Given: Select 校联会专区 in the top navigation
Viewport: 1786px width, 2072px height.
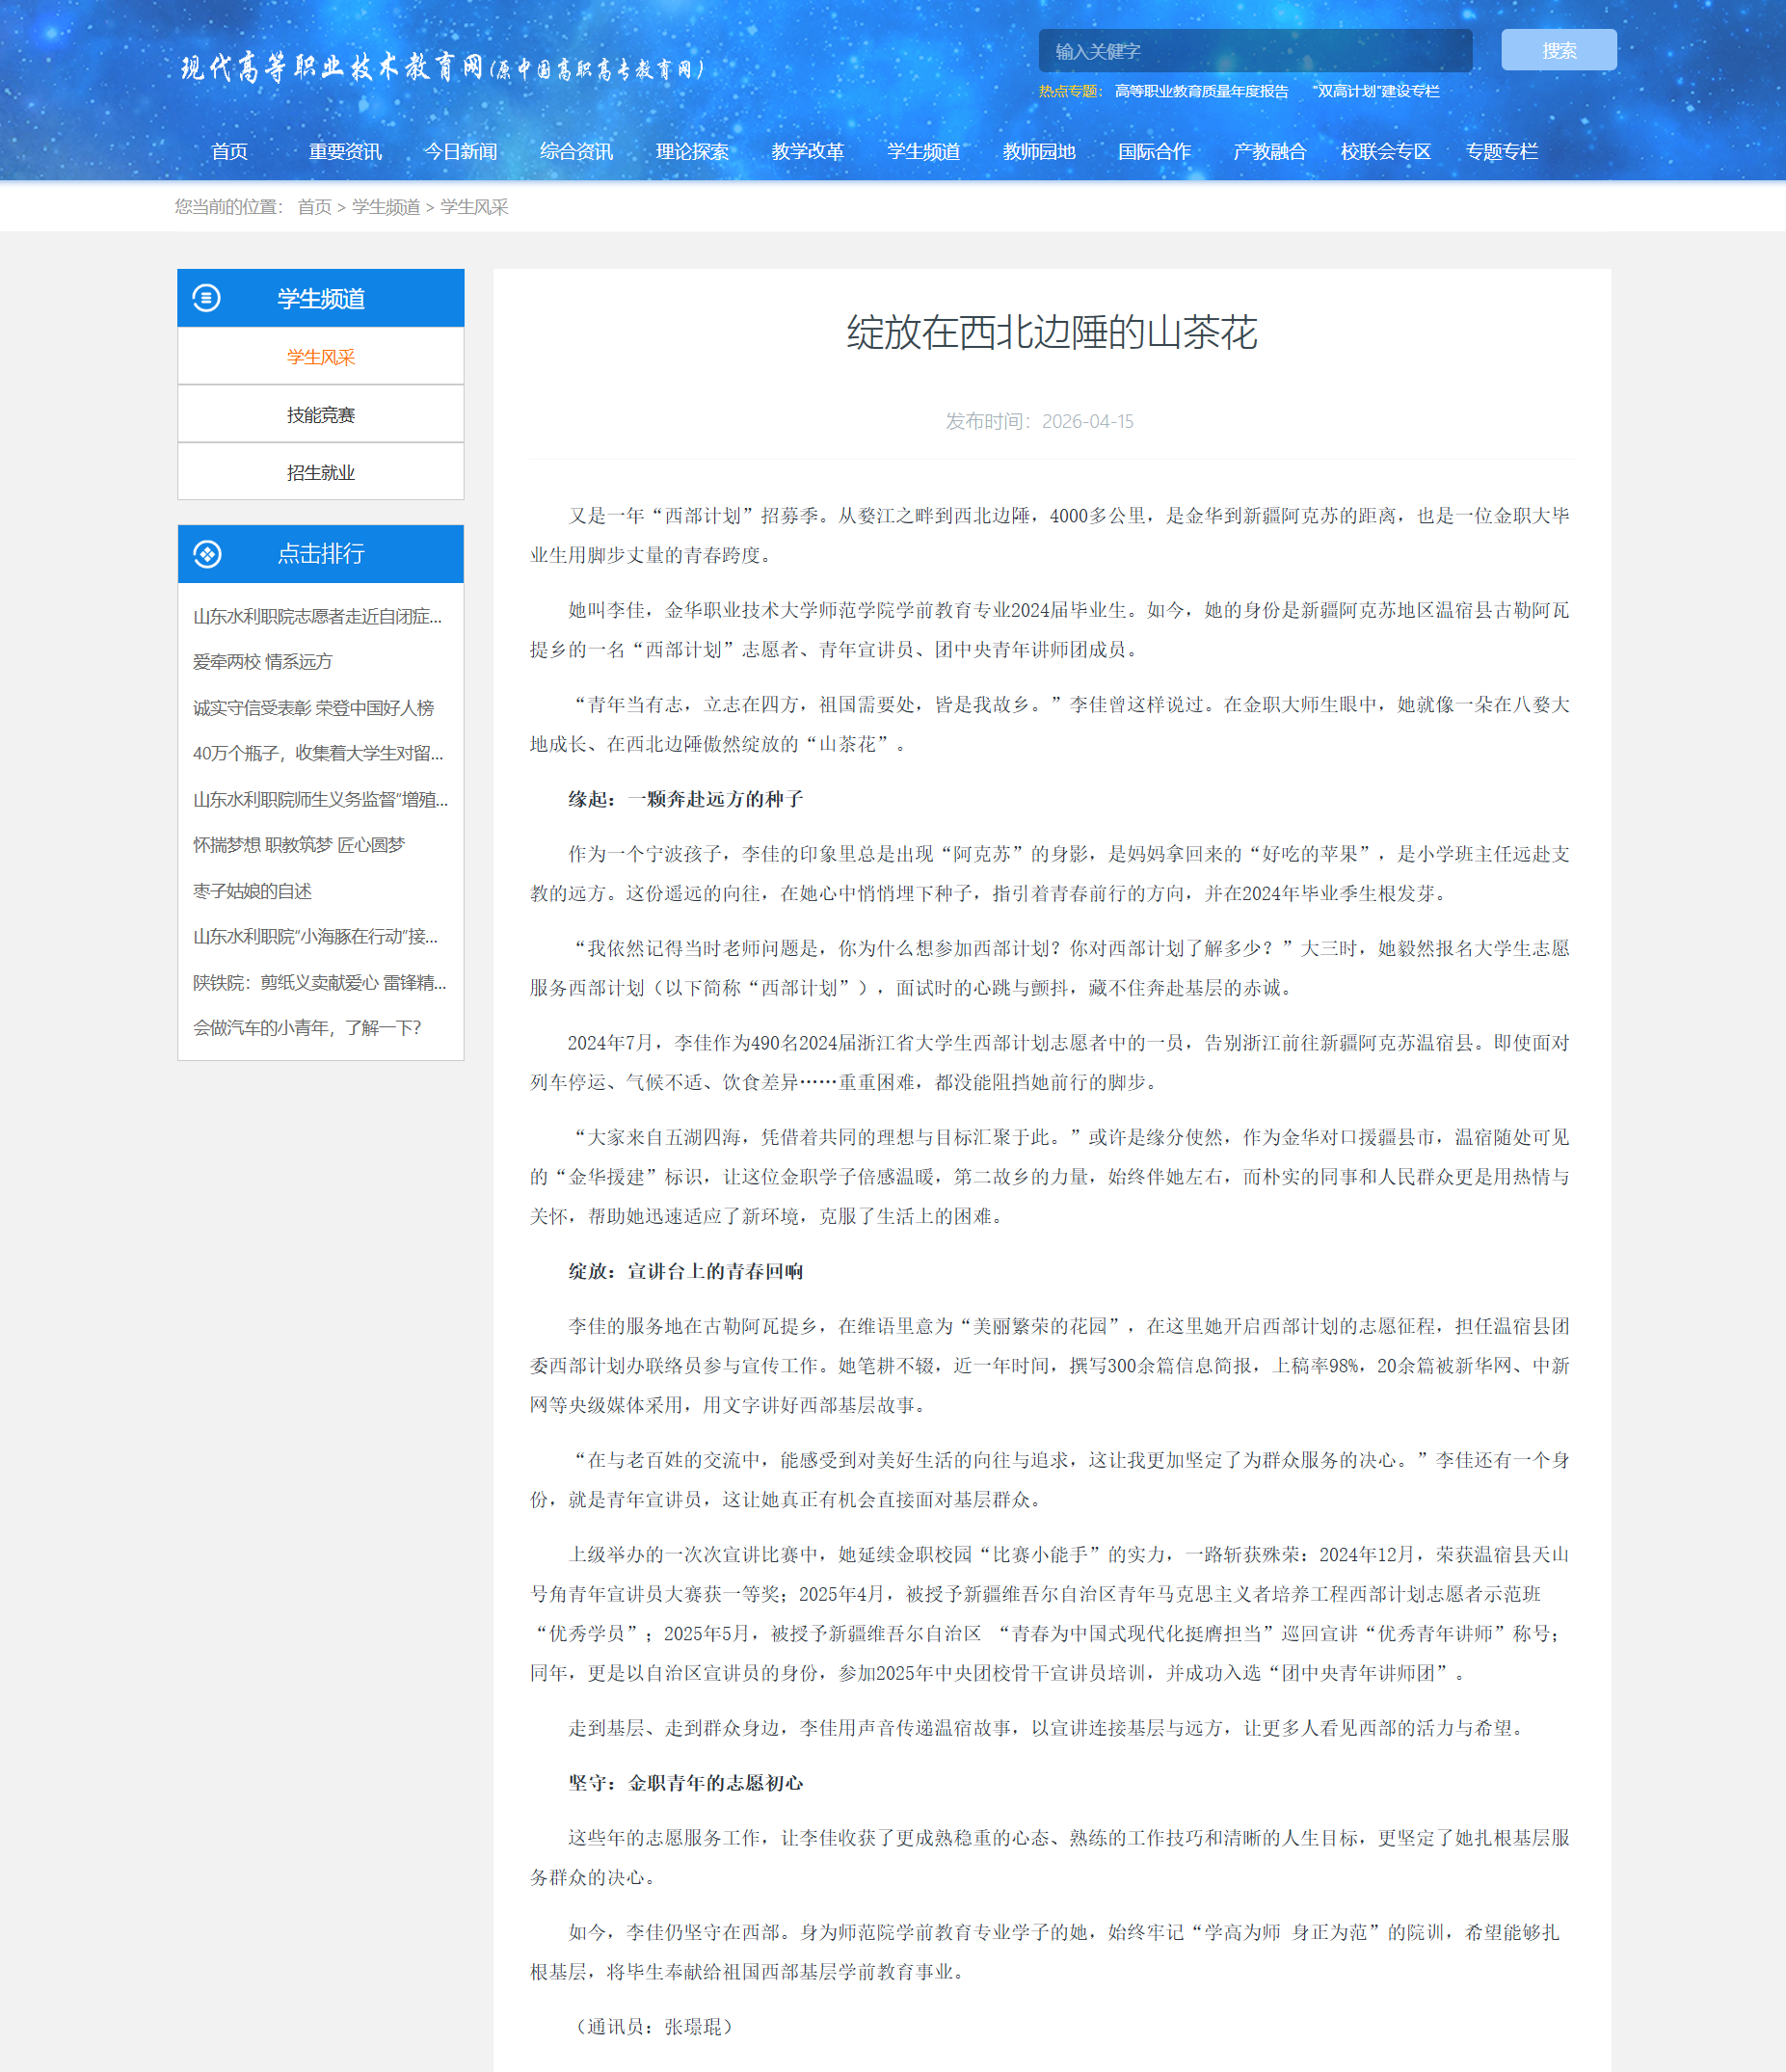Looking at the screenshot, I should pos(1385,152).
